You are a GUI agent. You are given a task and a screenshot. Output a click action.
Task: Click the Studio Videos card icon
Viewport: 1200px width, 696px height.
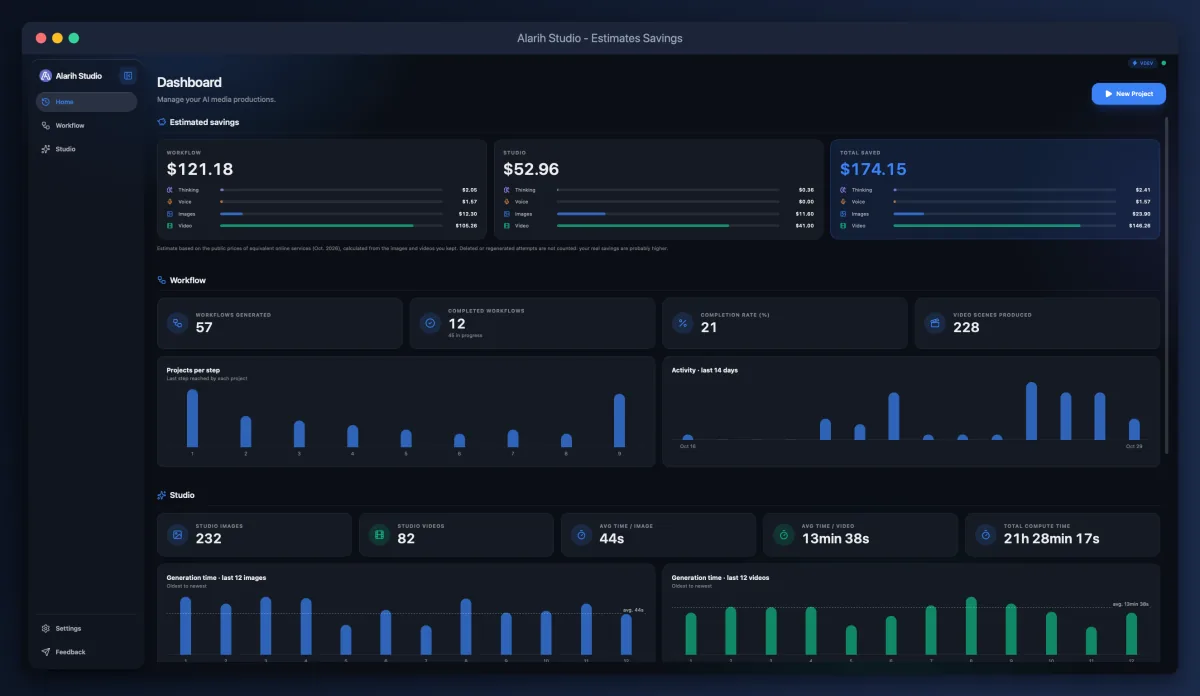click(379, 535)
